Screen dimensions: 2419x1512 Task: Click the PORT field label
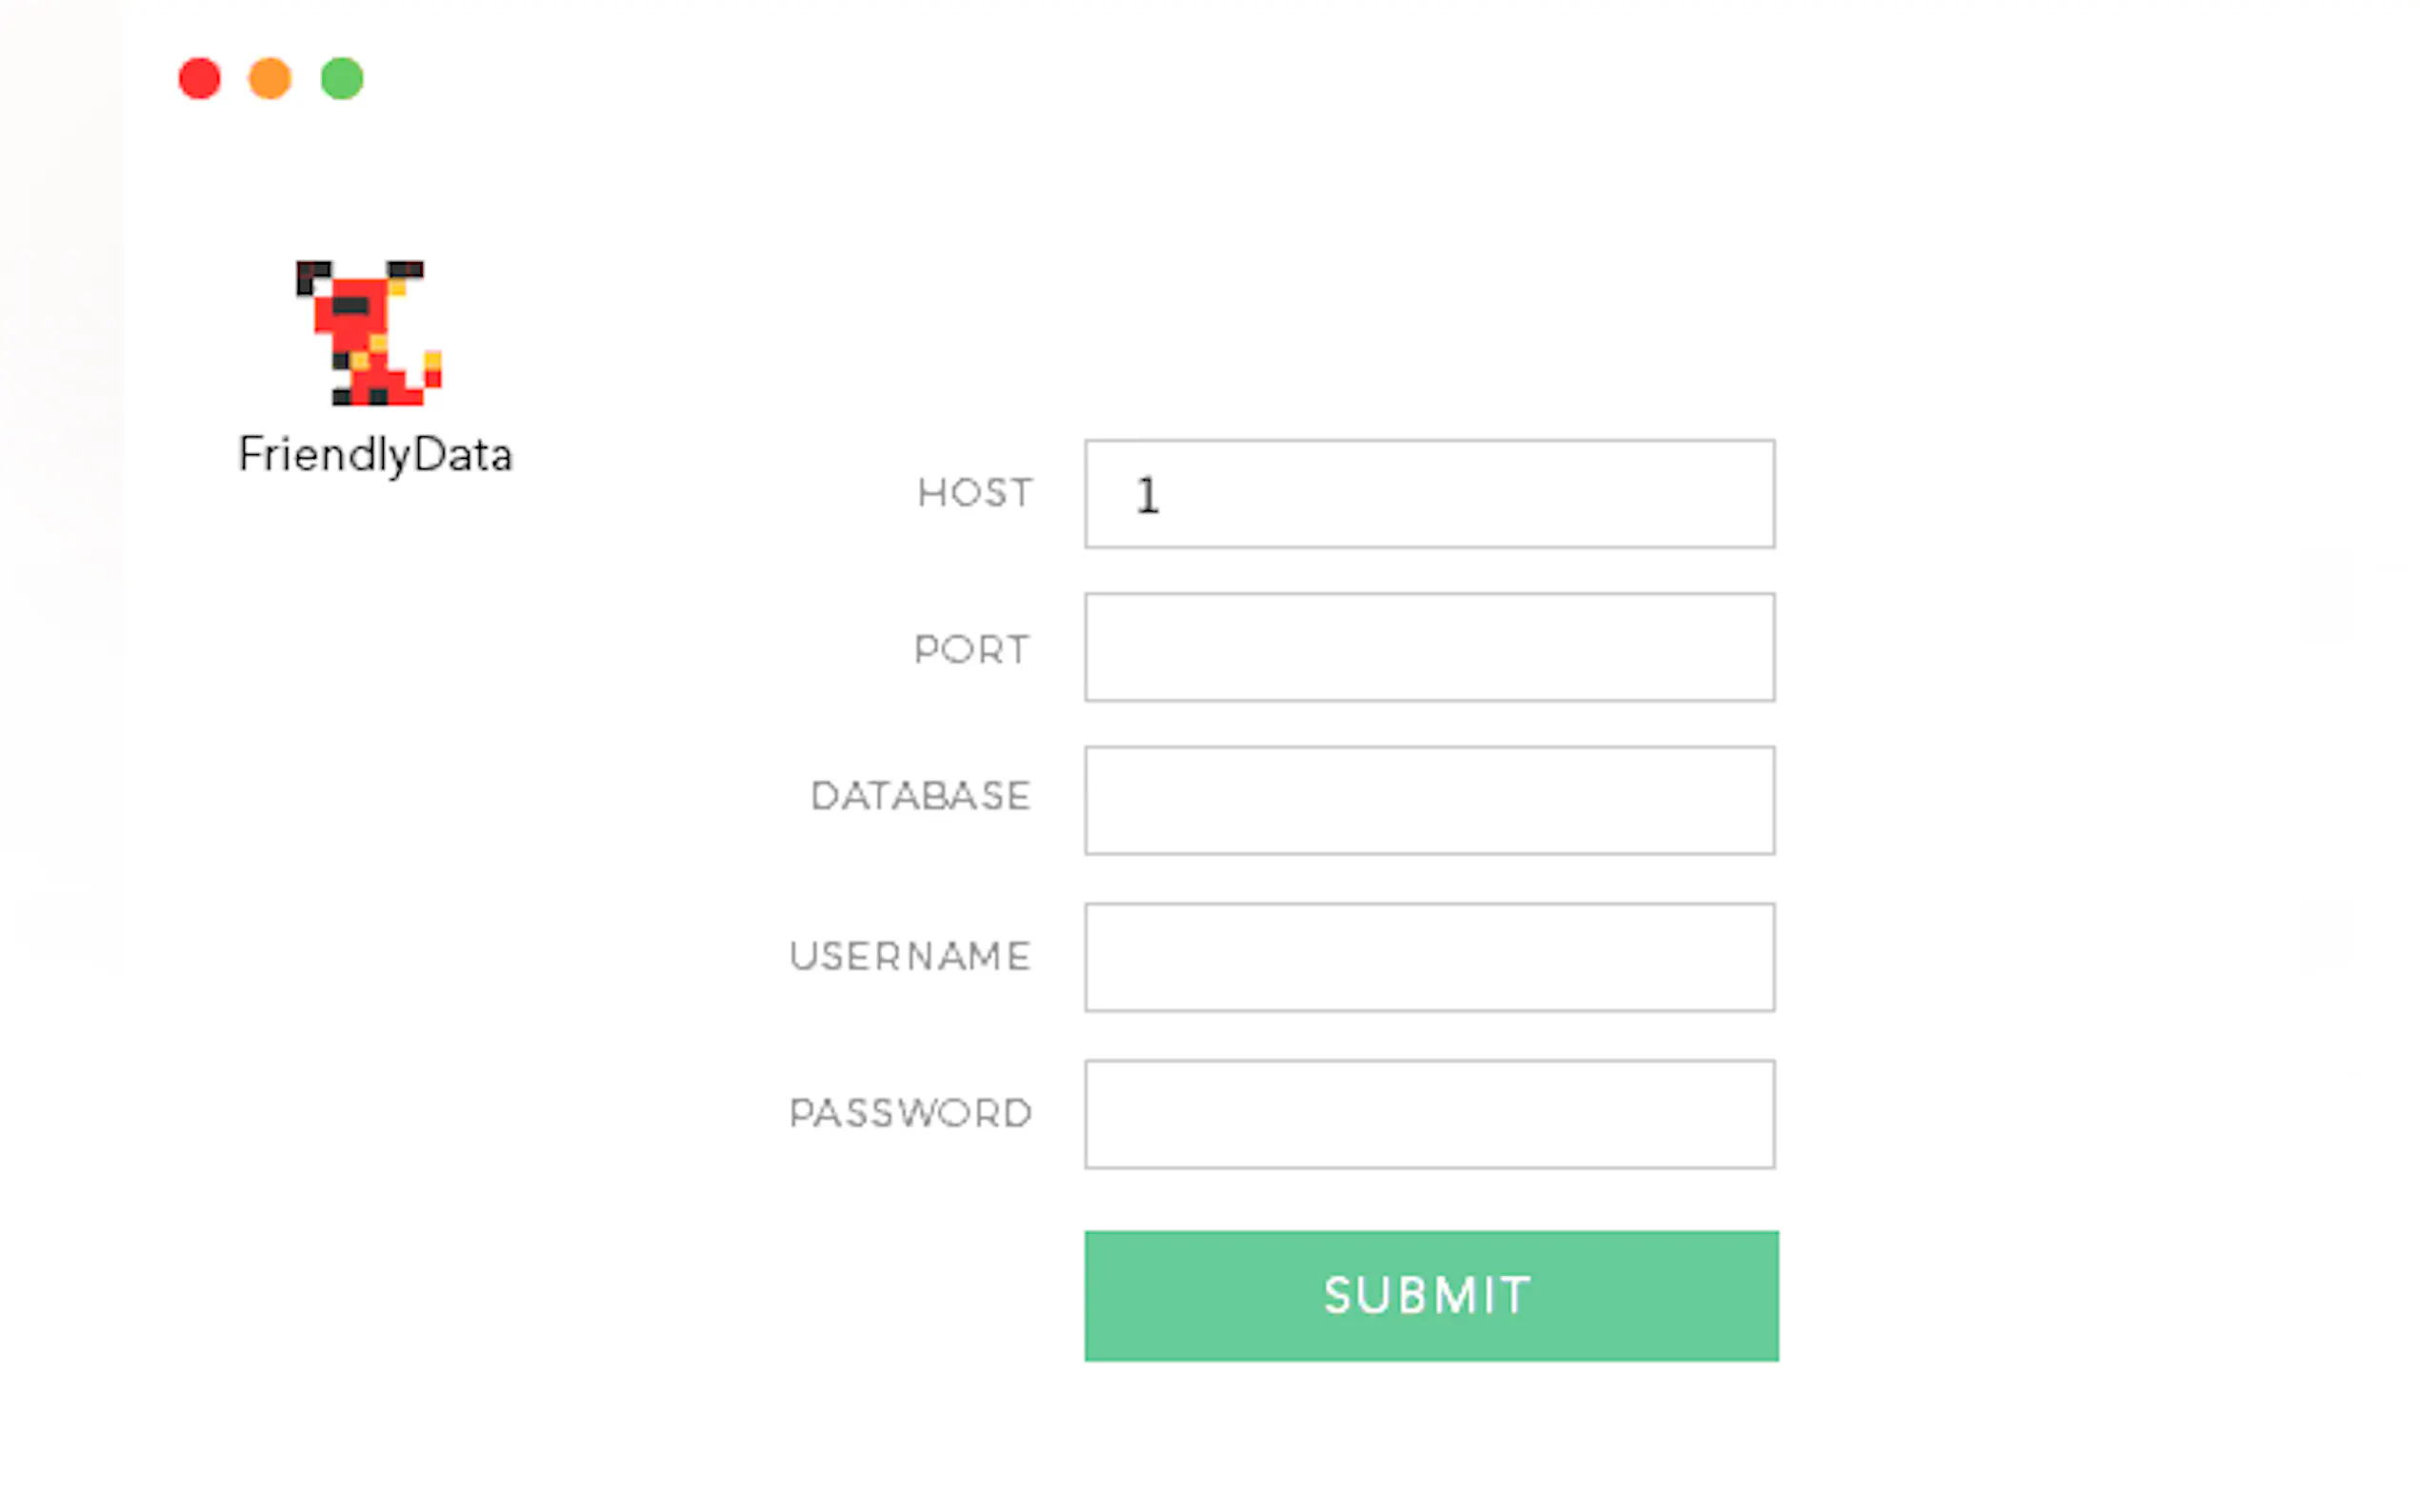(971, 649)
